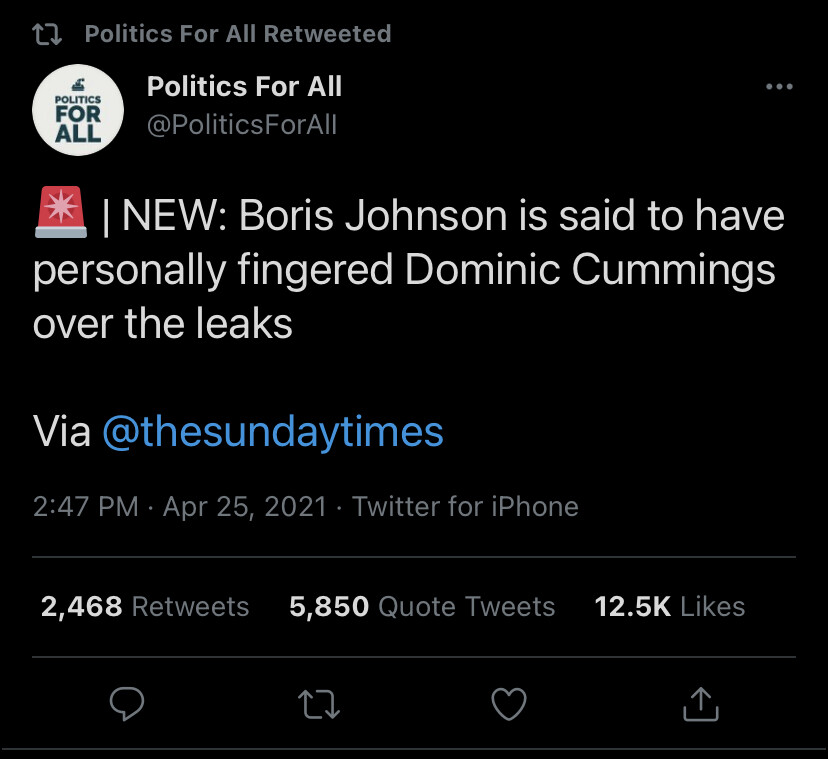Open the three-dot more options menu
The height and width of the screenshot is (759, 828).
[778, 87]
